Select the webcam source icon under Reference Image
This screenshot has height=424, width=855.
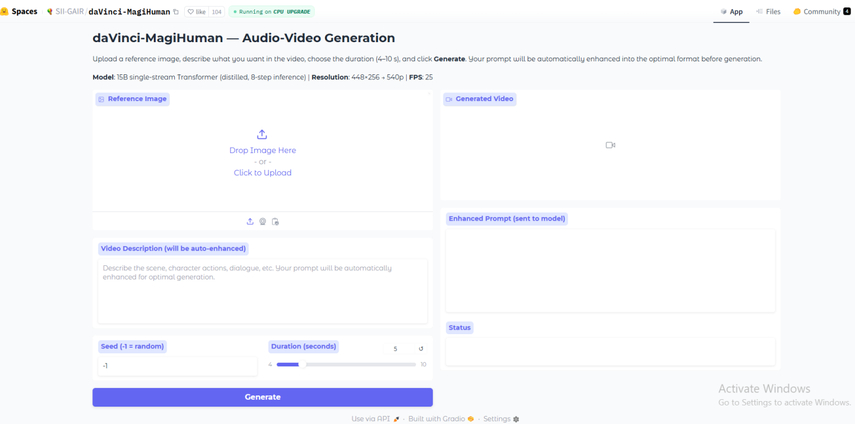[x=263, y=221]
